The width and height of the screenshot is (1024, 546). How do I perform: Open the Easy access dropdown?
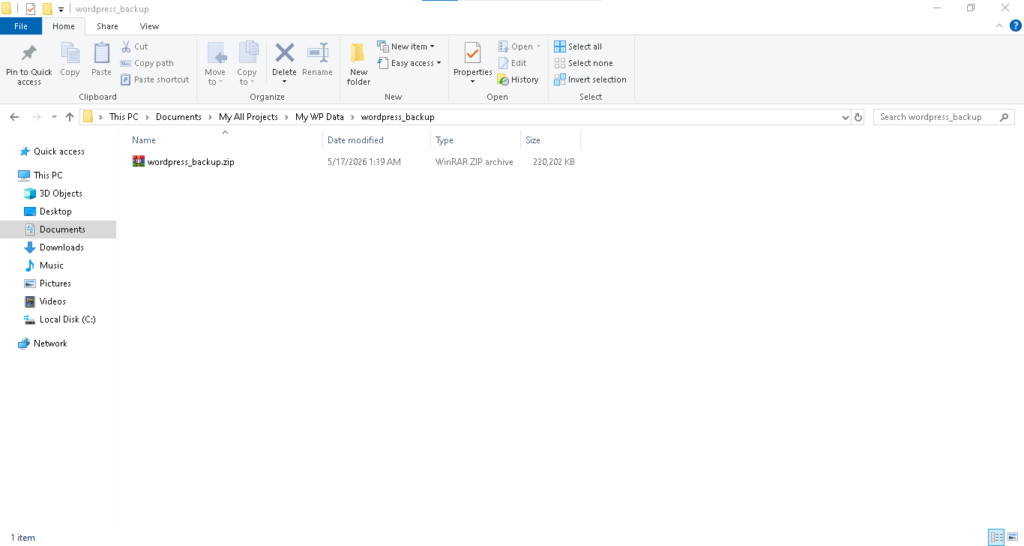[x=409, y=63]
